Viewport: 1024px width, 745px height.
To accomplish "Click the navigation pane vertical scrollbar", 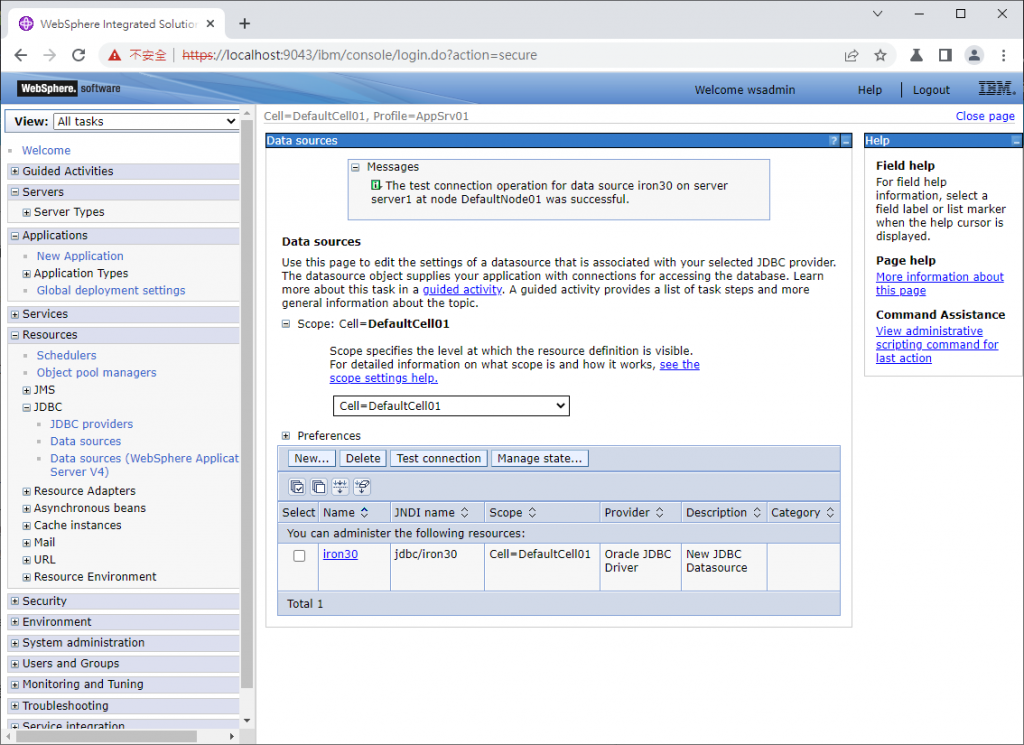I will pyautogui.click(x=247, y=403).
